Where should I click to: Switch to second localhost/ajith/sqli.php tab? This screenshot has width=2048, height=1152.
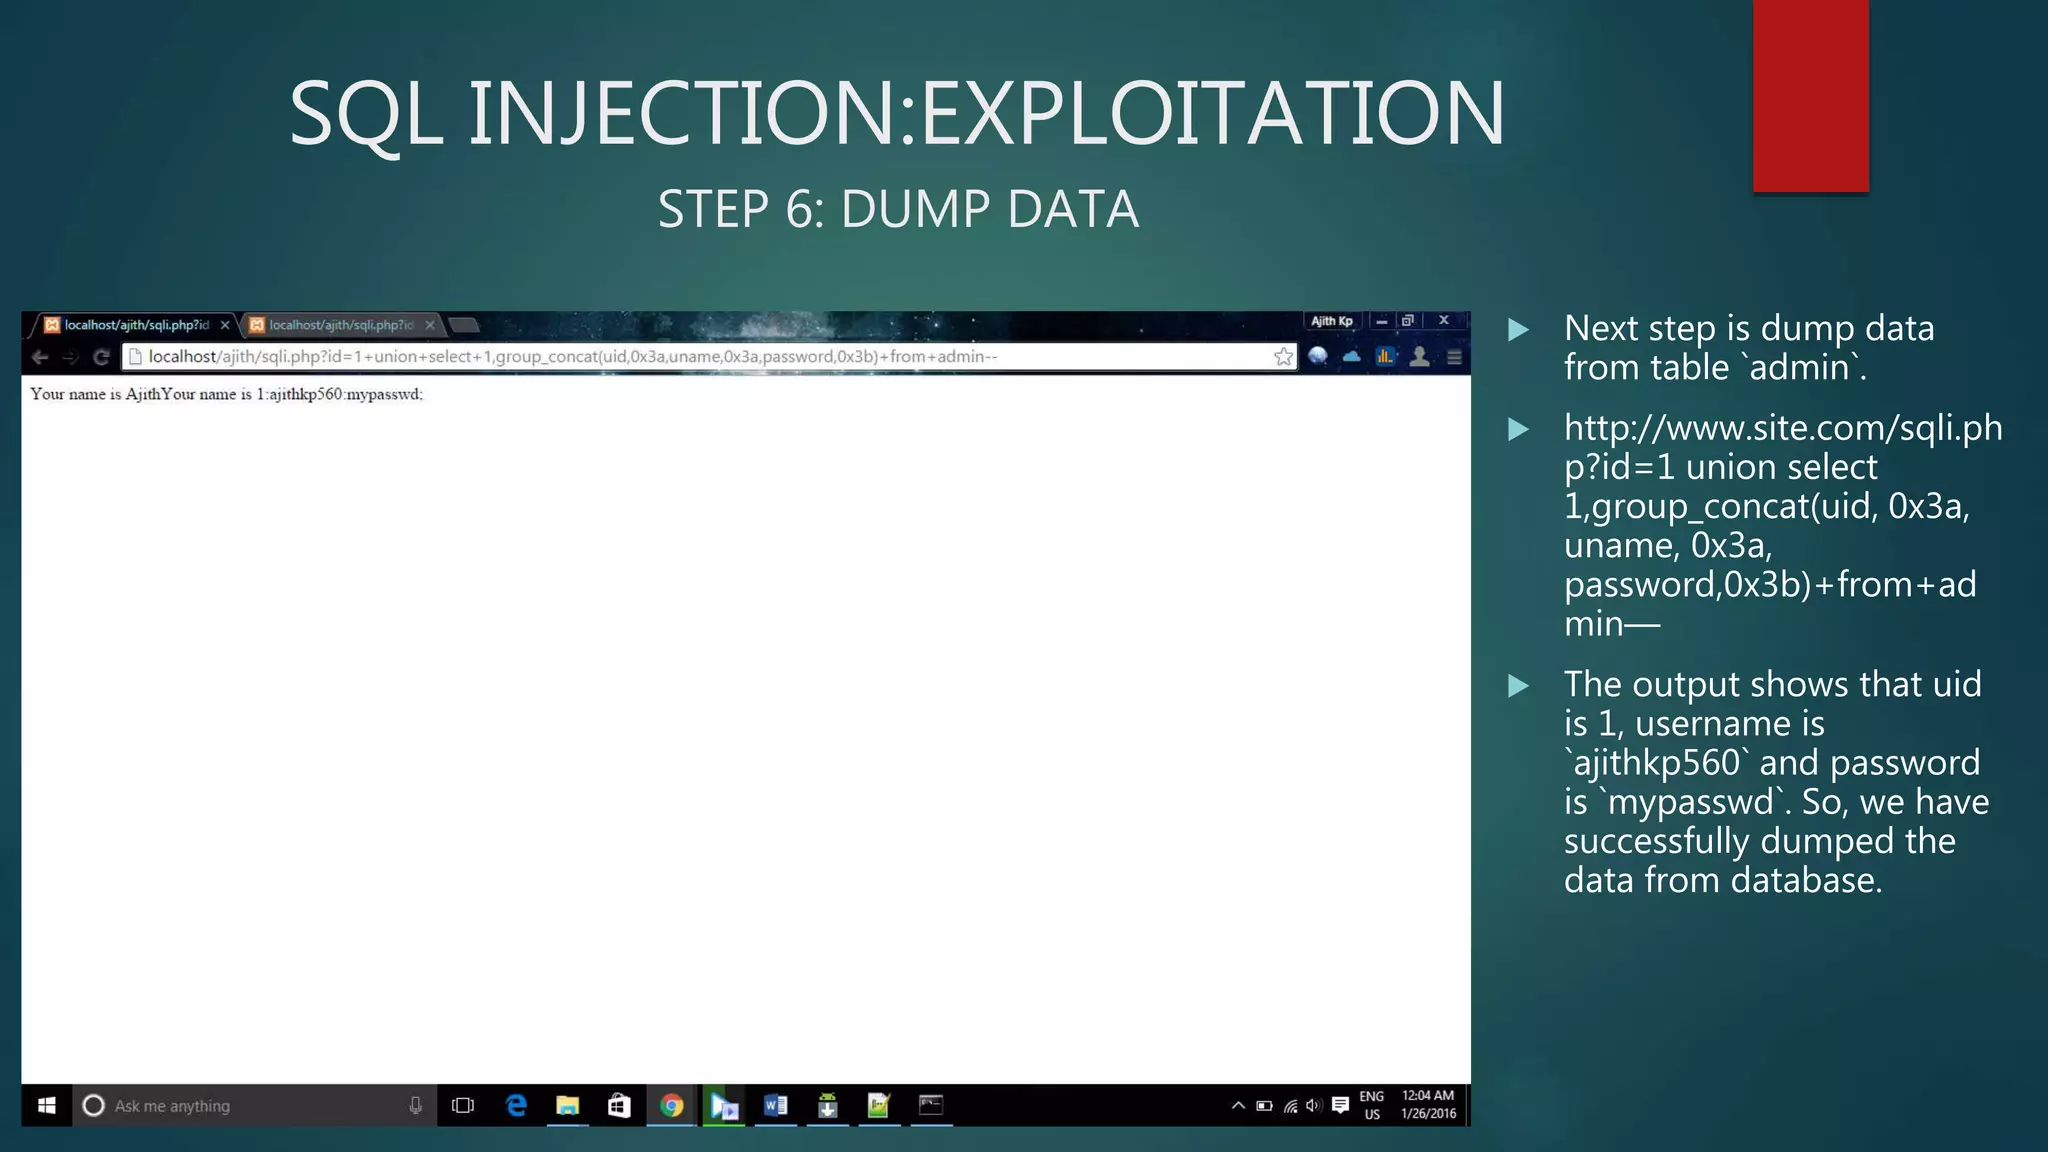tap(340, 325)
